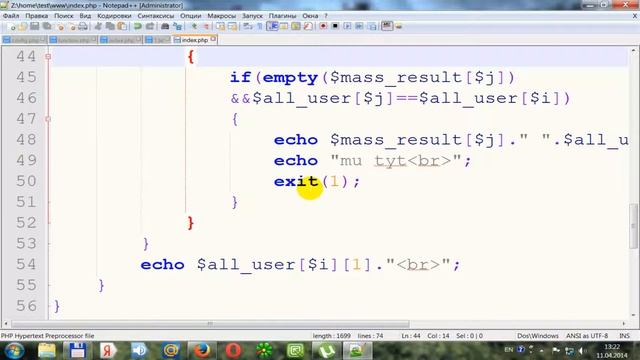640x360 pixels.
Task: Click the EN language indicator in tray
Action: pyautogui.click(x=509, y=350)
